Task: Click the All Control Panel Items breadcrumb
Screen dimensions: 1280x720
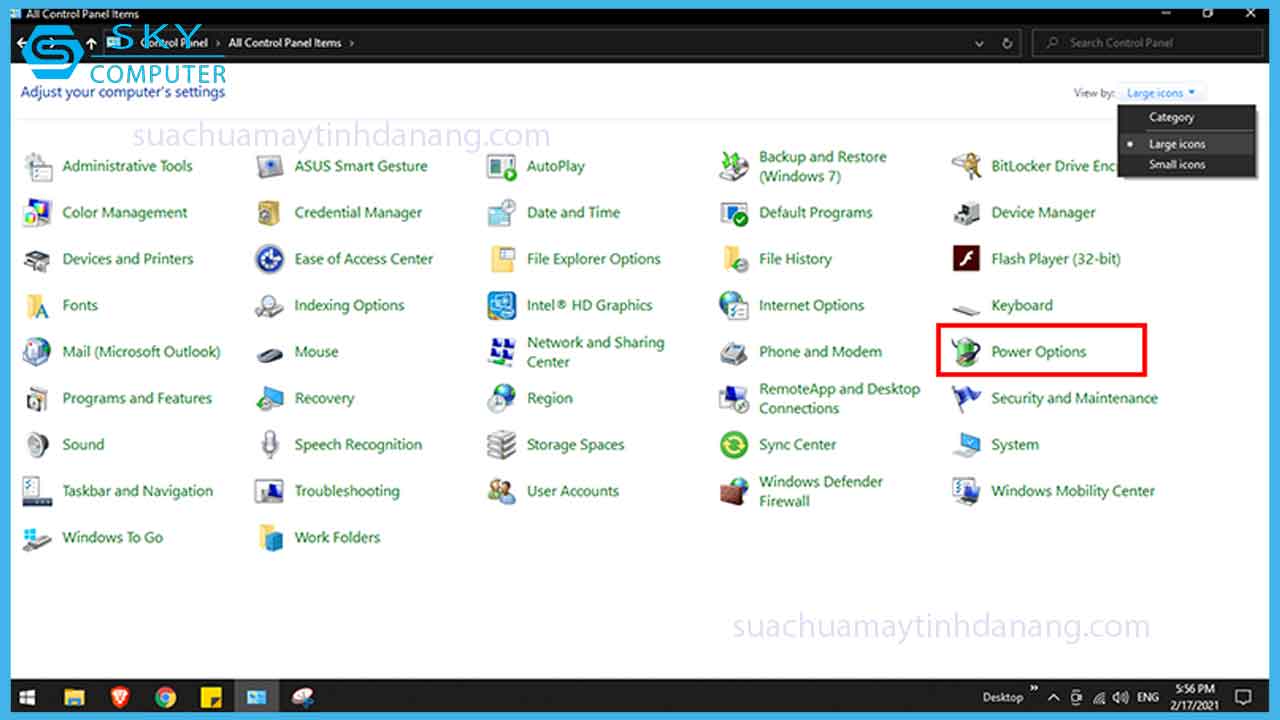Action: point(286,43)
